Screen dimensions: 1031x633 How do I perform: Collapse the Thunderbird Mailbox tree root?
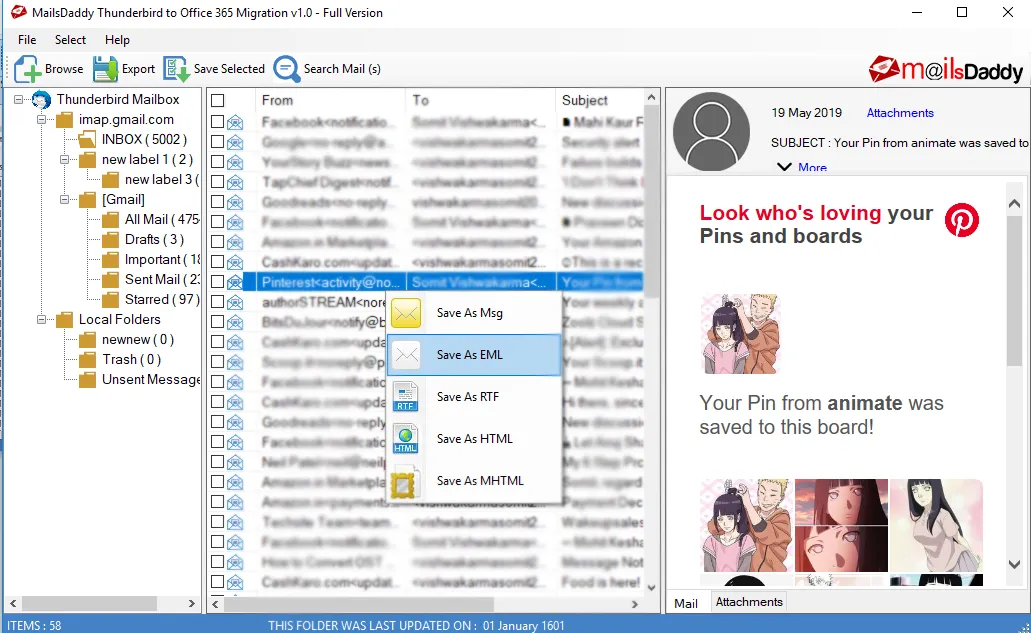[x=18, y=100]
